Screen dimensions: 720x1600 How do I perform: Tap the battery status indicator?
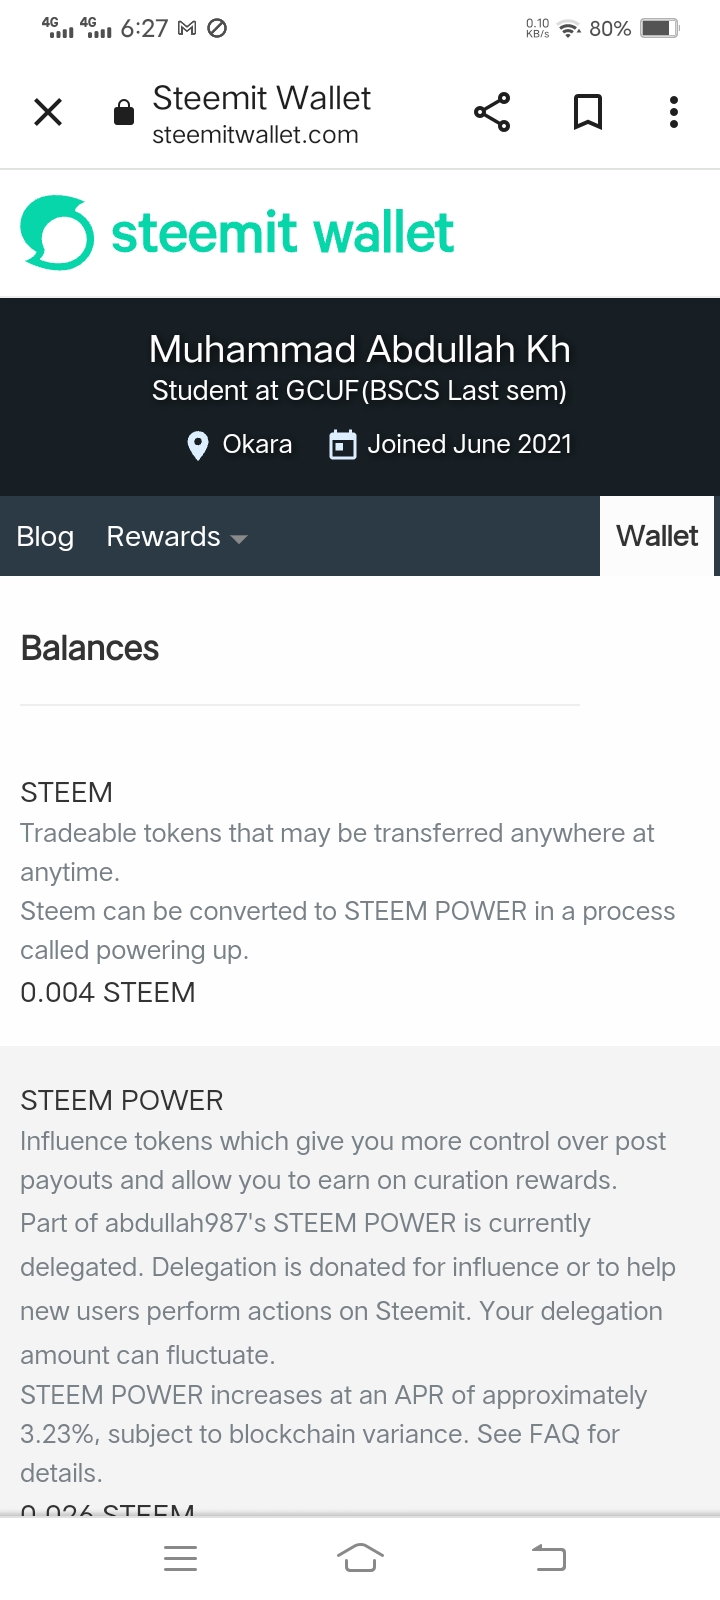pos(660,28)
